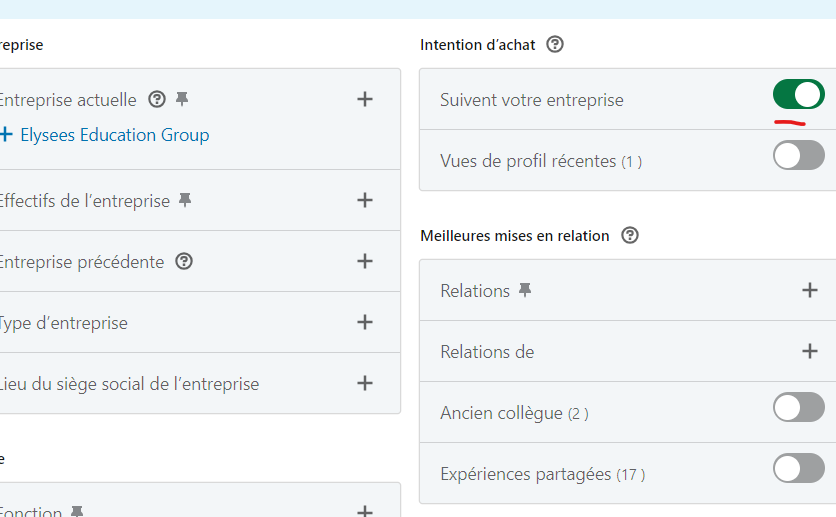Click help icon next to Intention d'achat

[556, 45]
